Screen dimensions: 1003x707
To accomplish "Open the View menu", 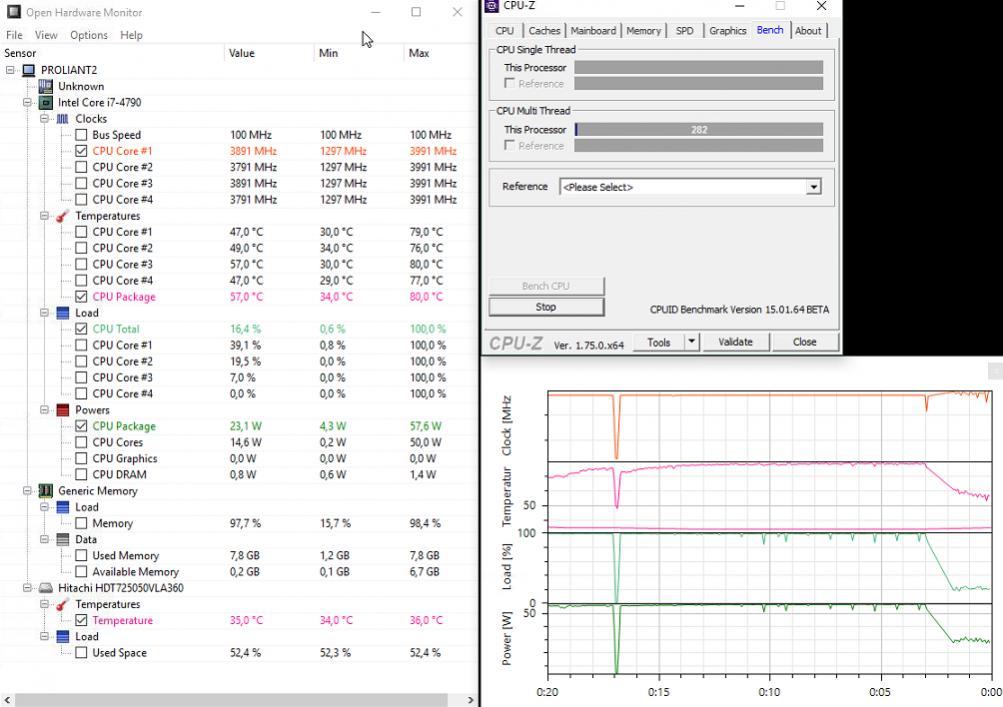I will point(46,35).
